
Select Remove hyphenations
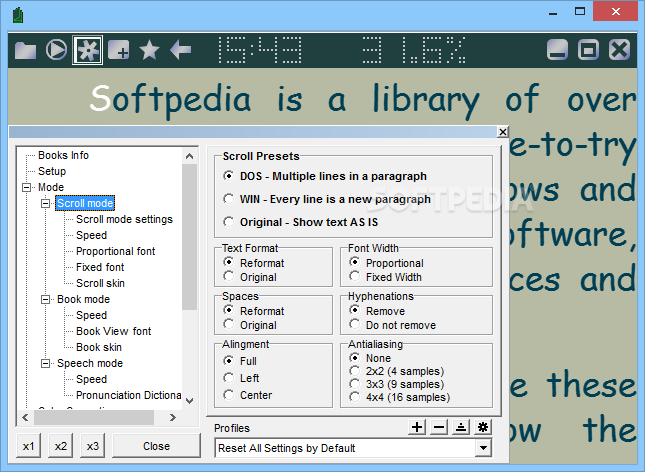click(x=377, y=311)
